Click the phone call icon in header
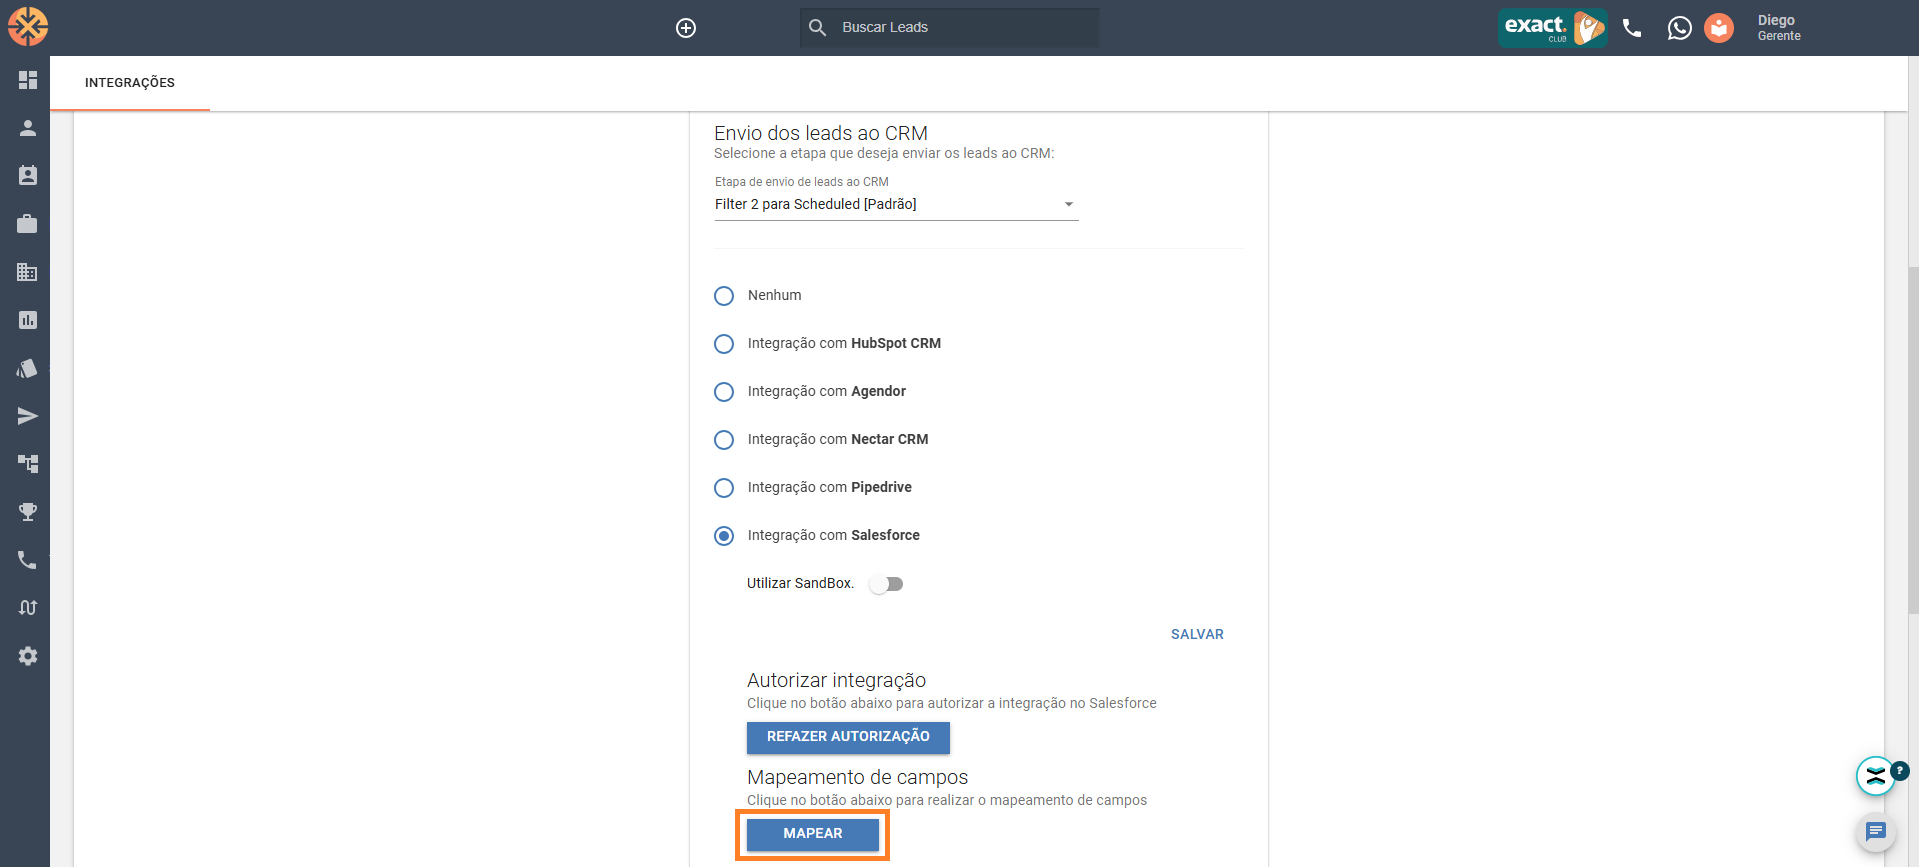This screenshot has height=867, width=1919. click(x=1632, y=28)
